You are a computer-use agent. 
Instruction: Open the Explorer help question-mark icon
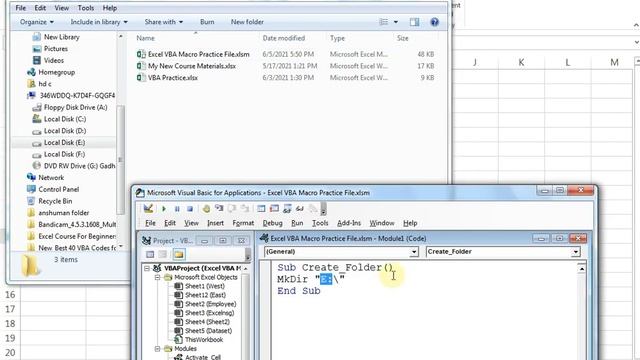tap(435, 22)
